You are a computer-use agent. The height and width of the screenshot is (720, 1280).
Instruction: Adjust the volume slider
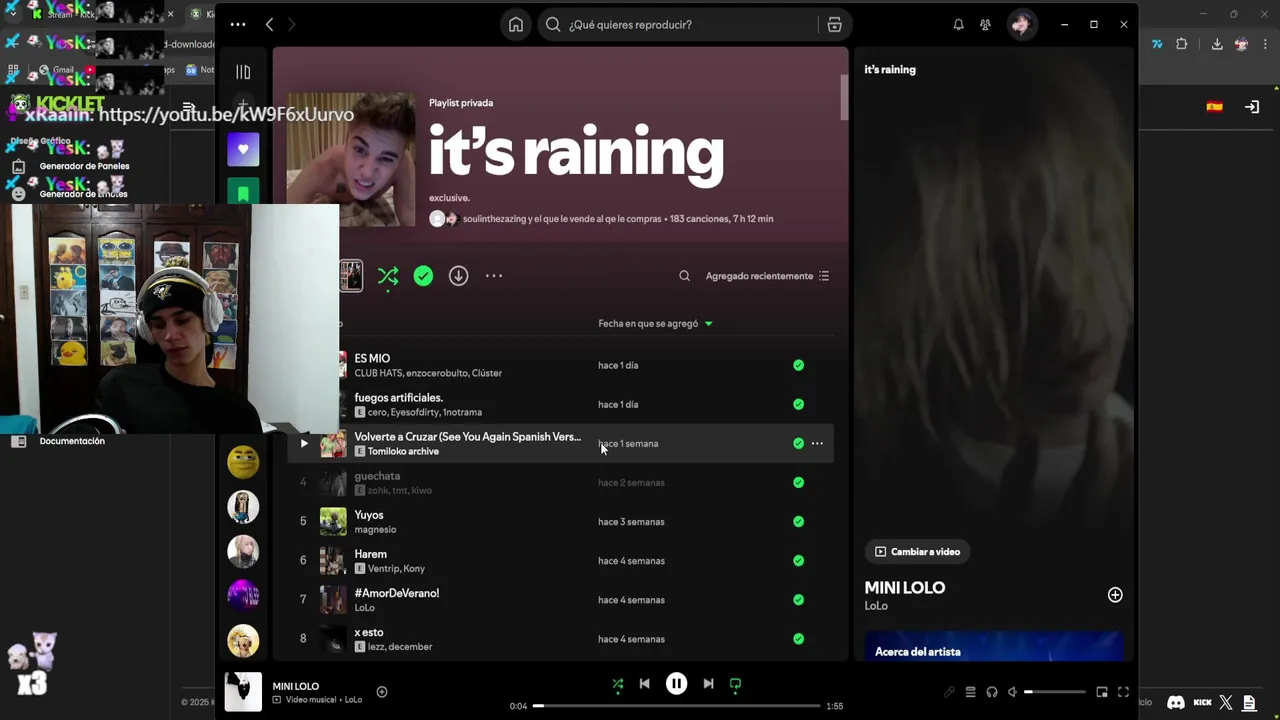1054,692
